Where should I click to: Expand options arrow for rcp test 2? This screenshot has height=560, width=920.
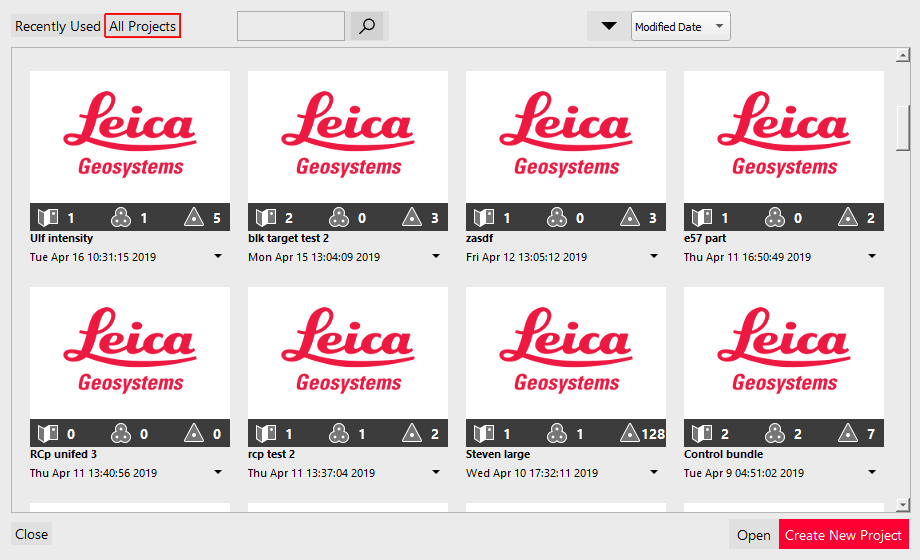click(x=436, y=473)
